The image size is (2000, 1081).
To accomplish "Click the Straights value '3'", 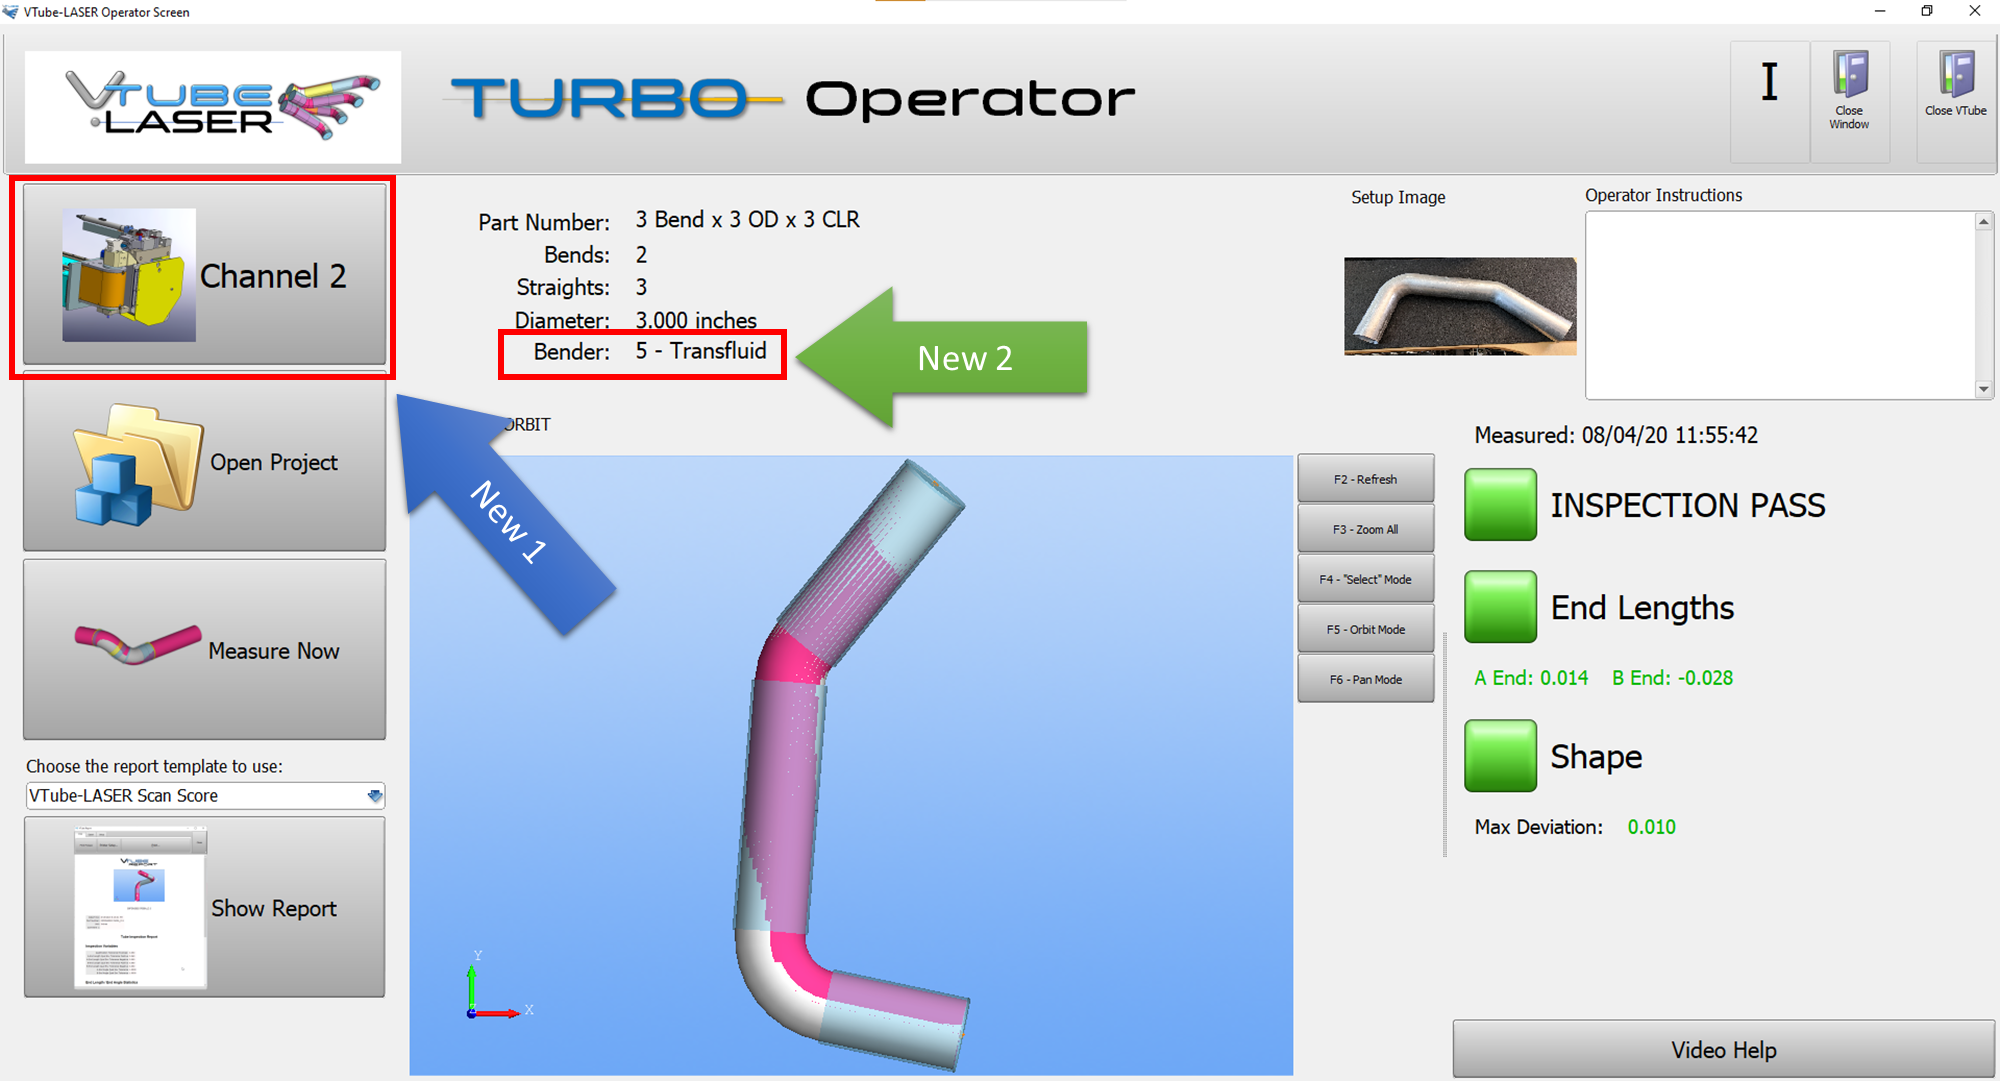I will point(641,287).
